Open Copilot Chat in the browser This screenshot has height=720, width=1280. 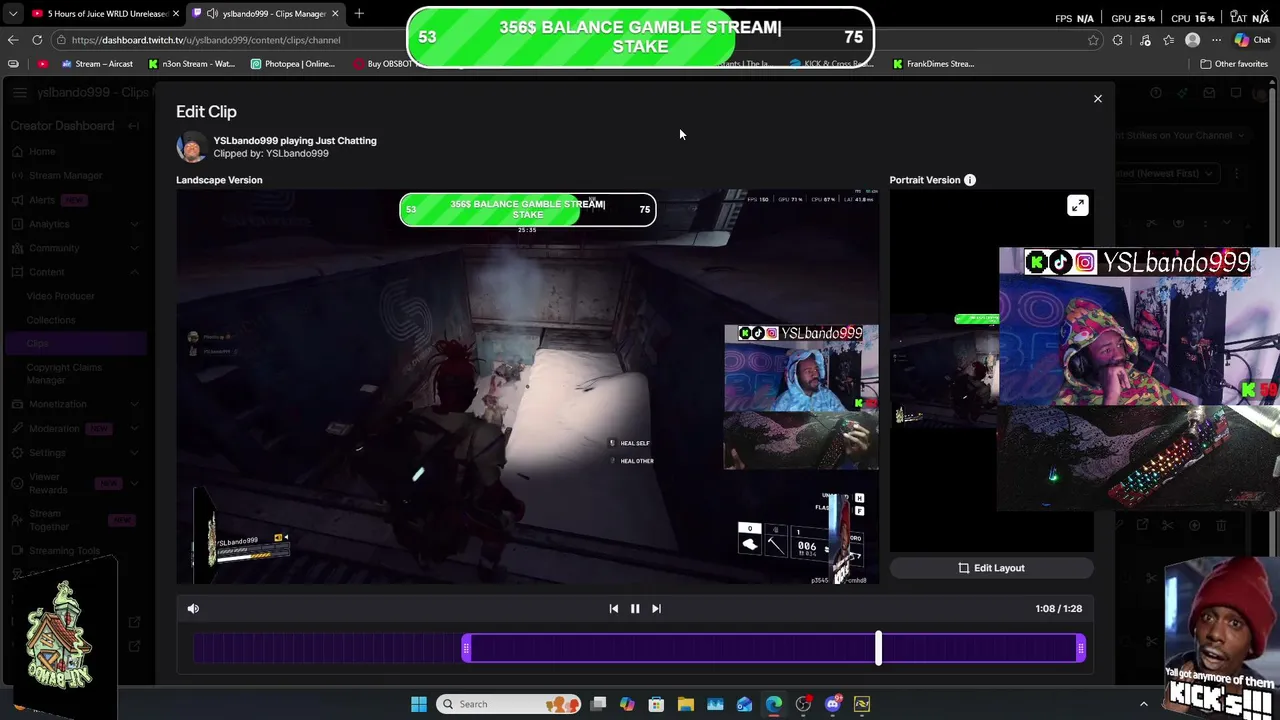click(x=1252, y=40)
